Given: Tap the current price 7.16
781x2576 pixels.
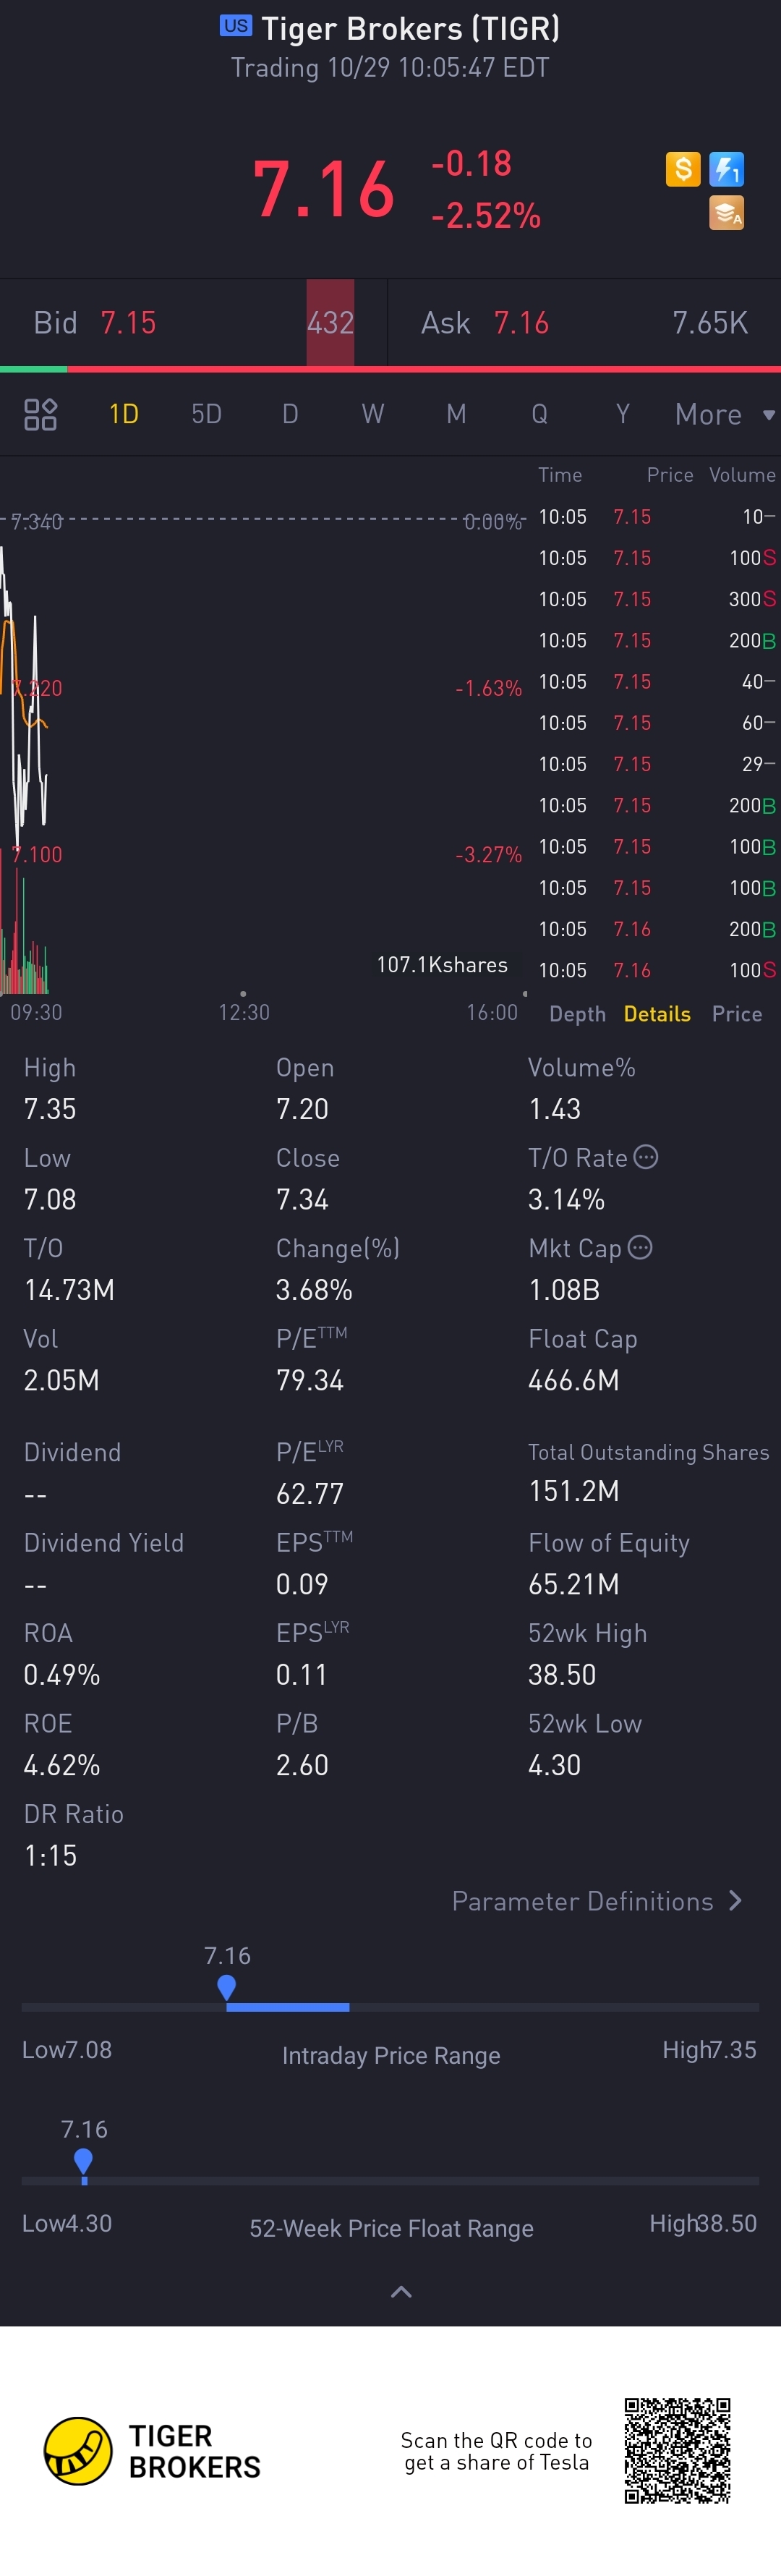Looking at the screenshot, I should [x=324, y=189].
